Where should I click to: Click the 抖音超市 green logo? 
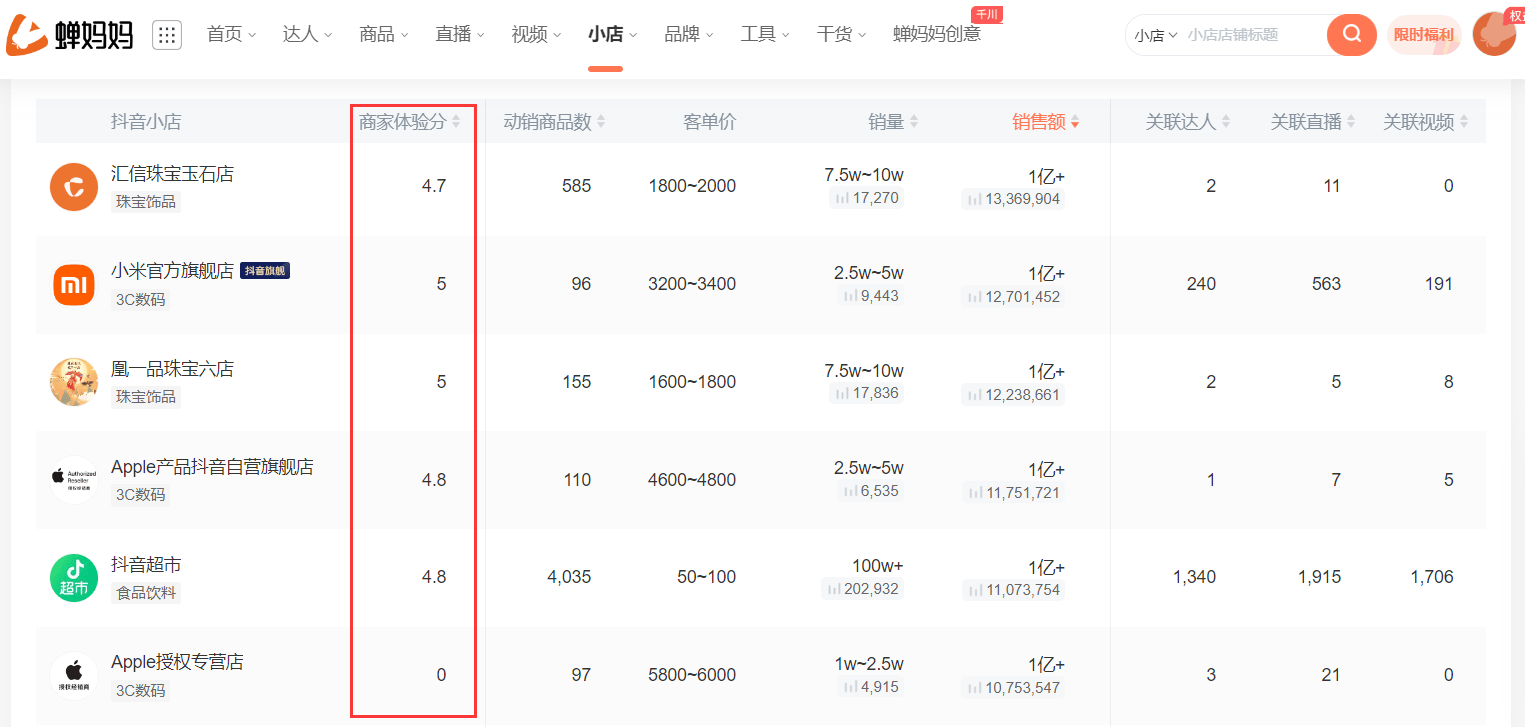[74, 578]
